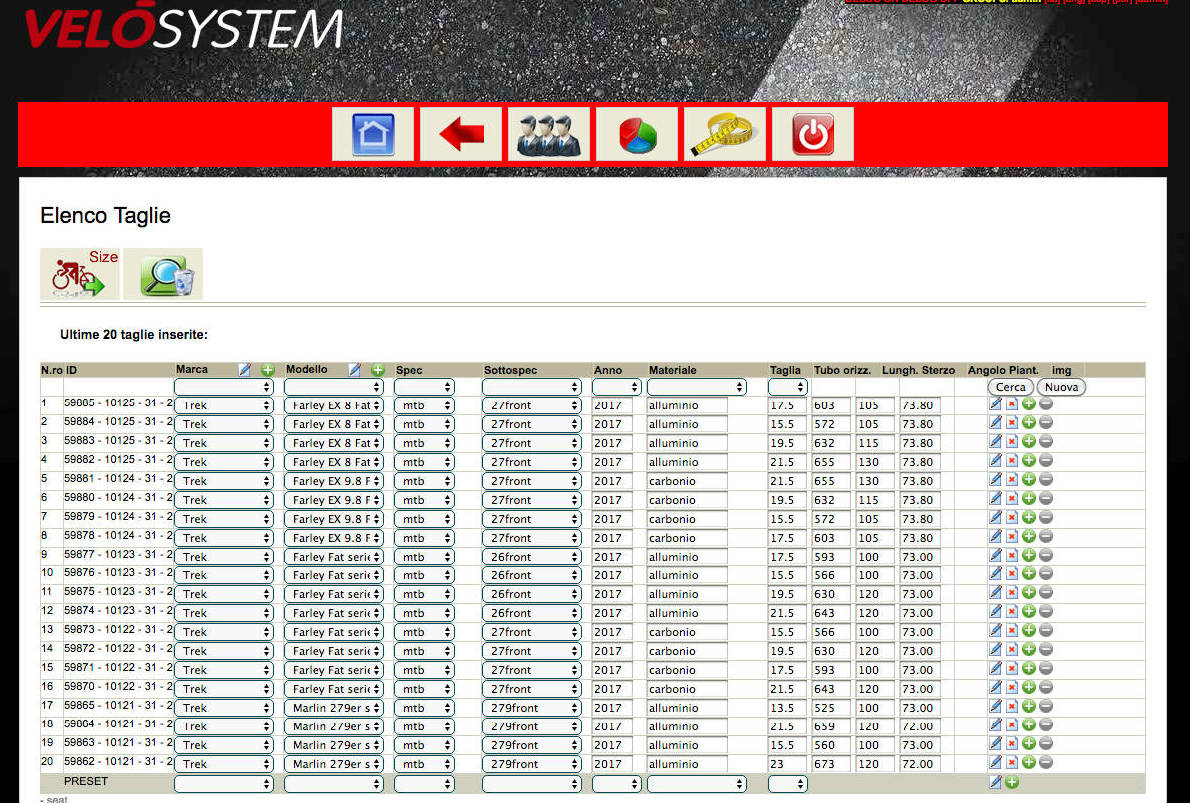Image resolution: width=1190 pixels, height=803 pixels.
Task: Edit row 1 with its pencil icon
Action: (995, 404)
